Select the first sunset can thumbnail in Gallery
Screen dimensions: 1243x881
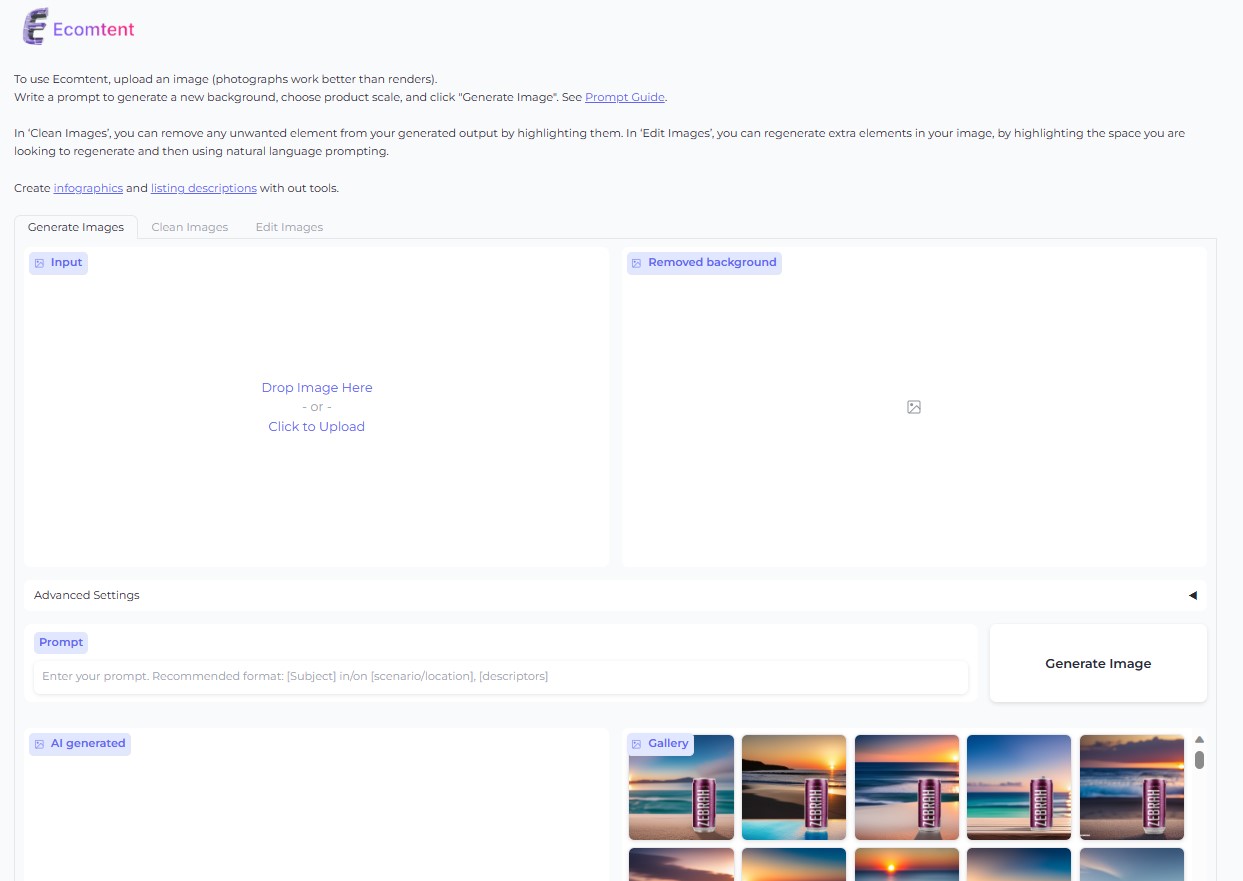coord(681,787)
